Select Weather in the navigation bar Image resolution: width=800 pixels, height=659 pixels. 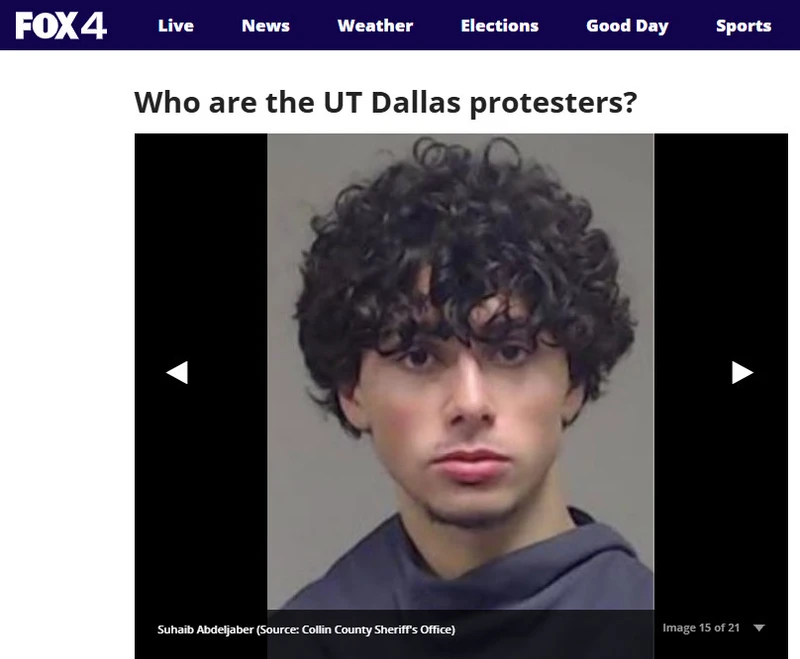coord(375,26)
